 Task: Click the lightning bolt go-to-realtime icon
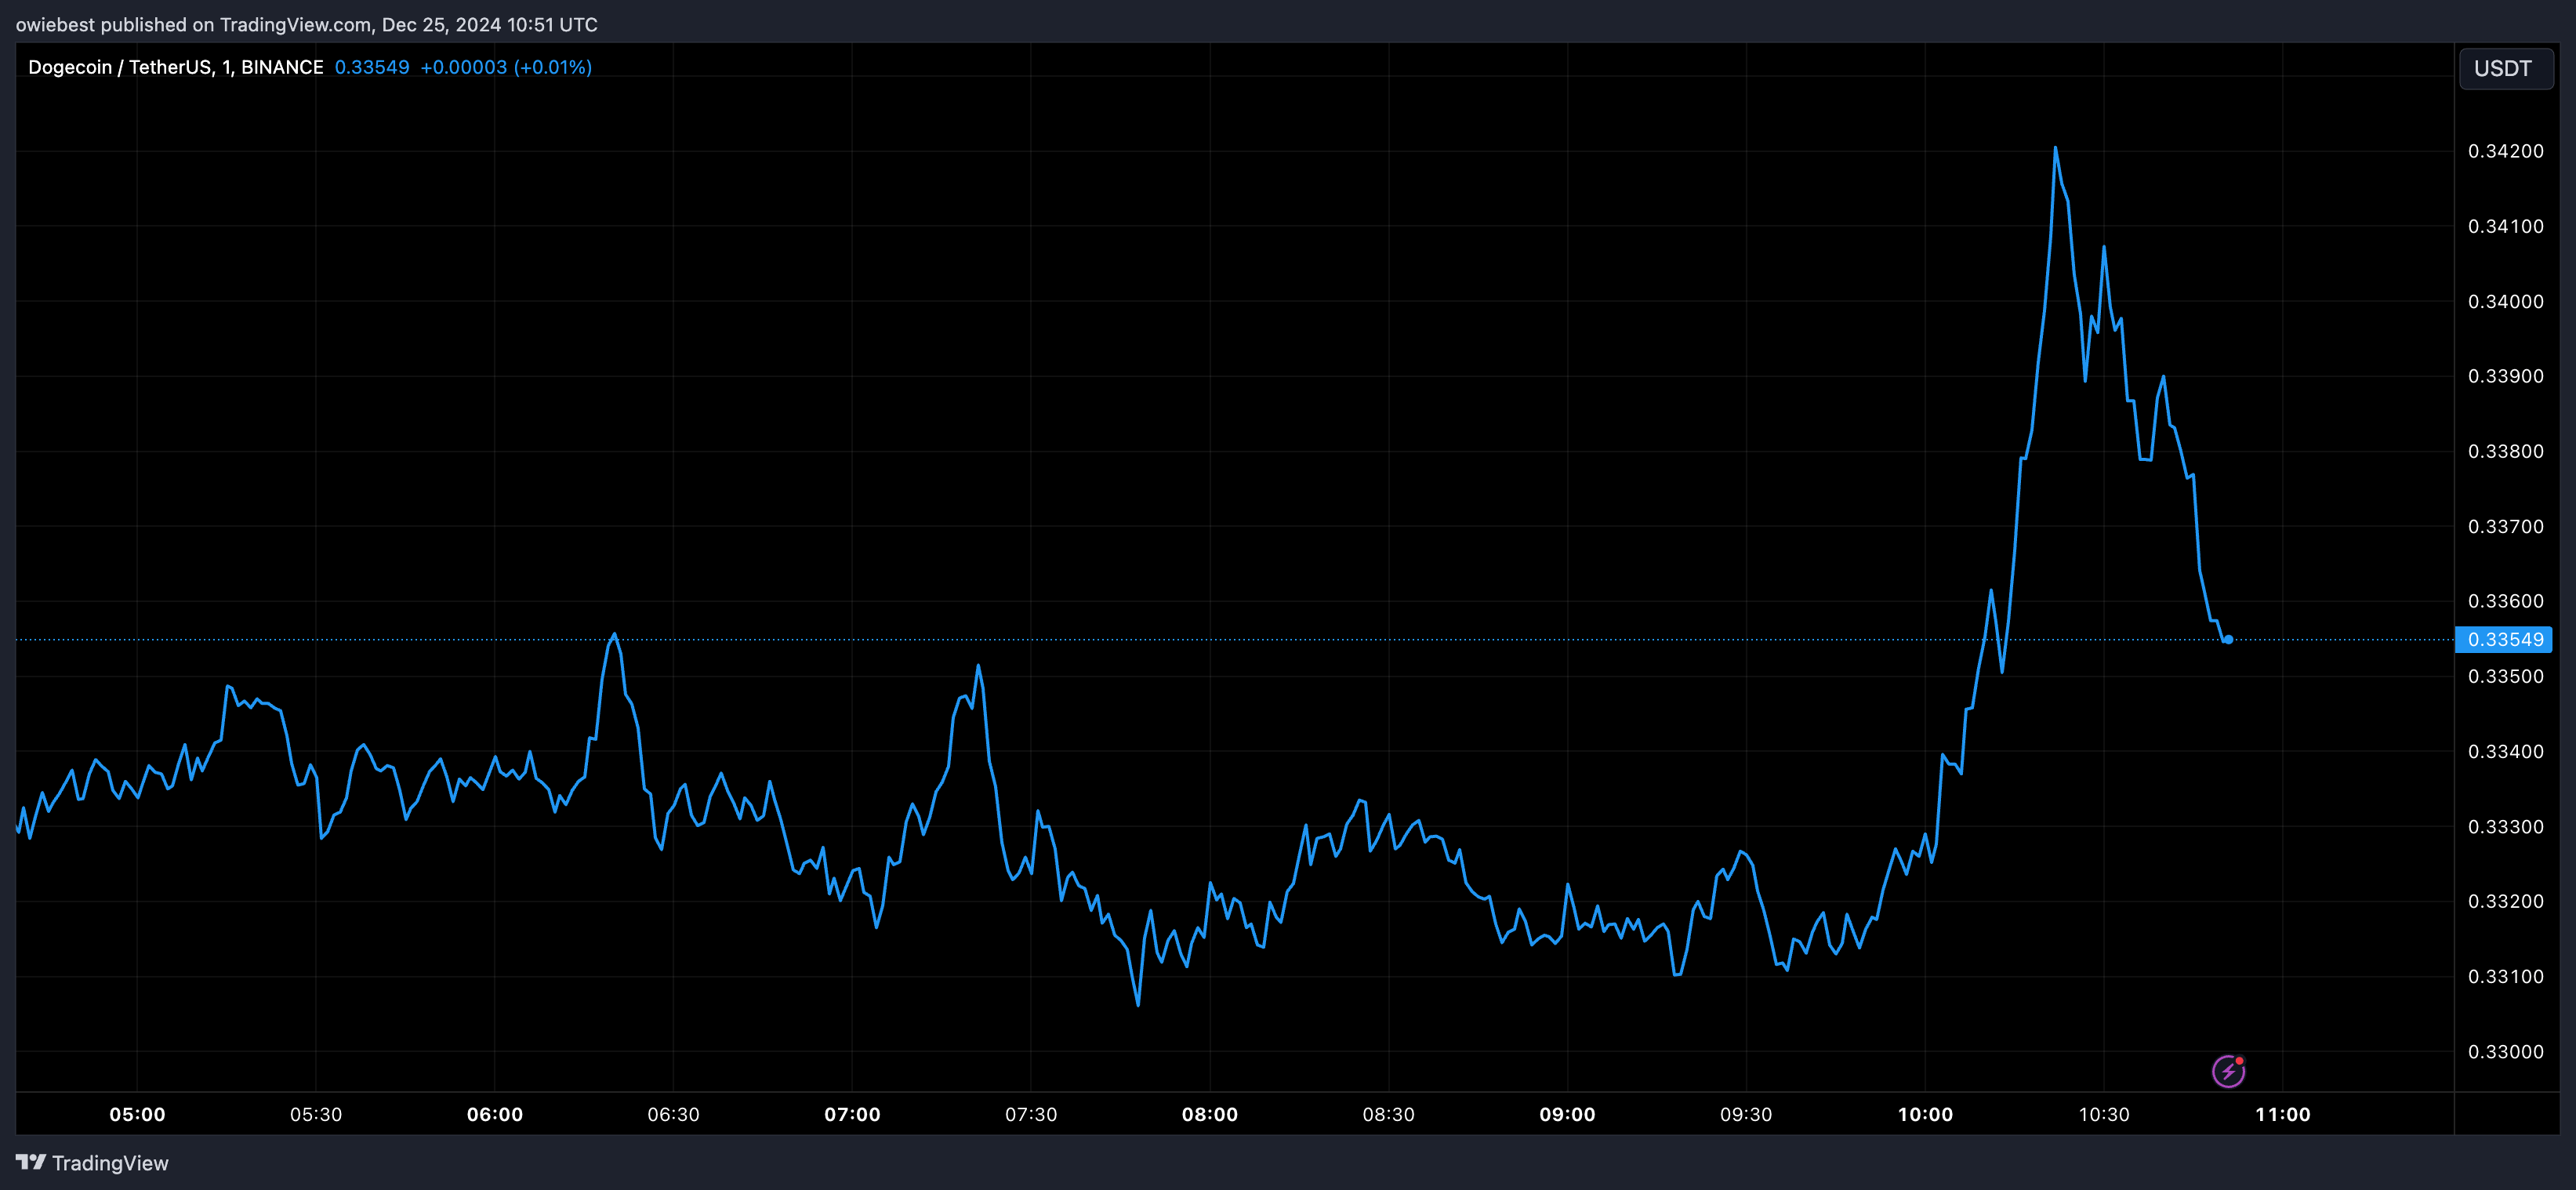(2227, 1071)
